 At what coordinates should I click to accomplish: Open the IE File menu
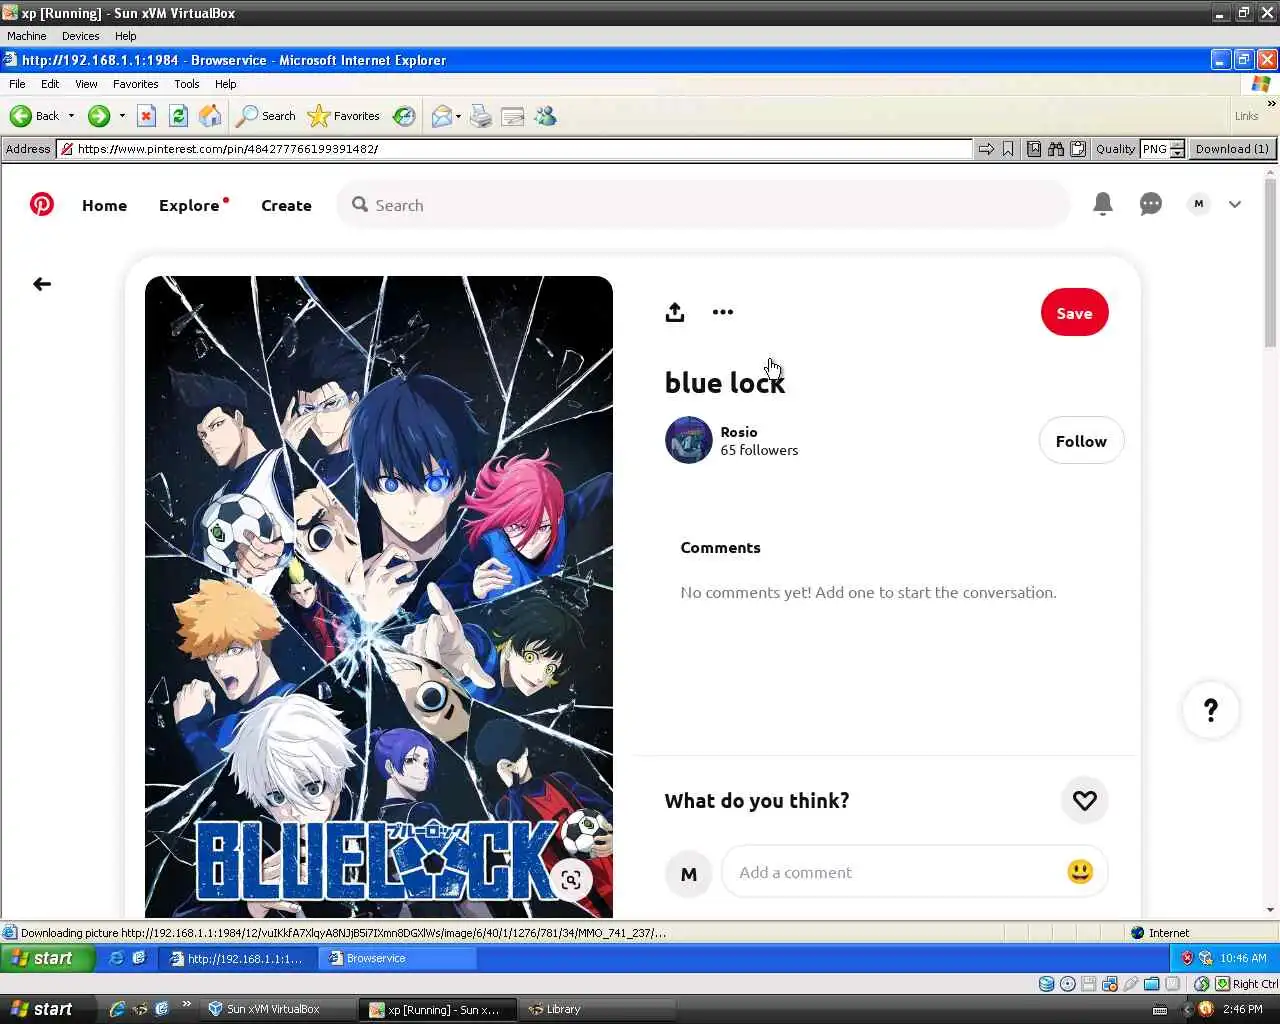point(17,84)
